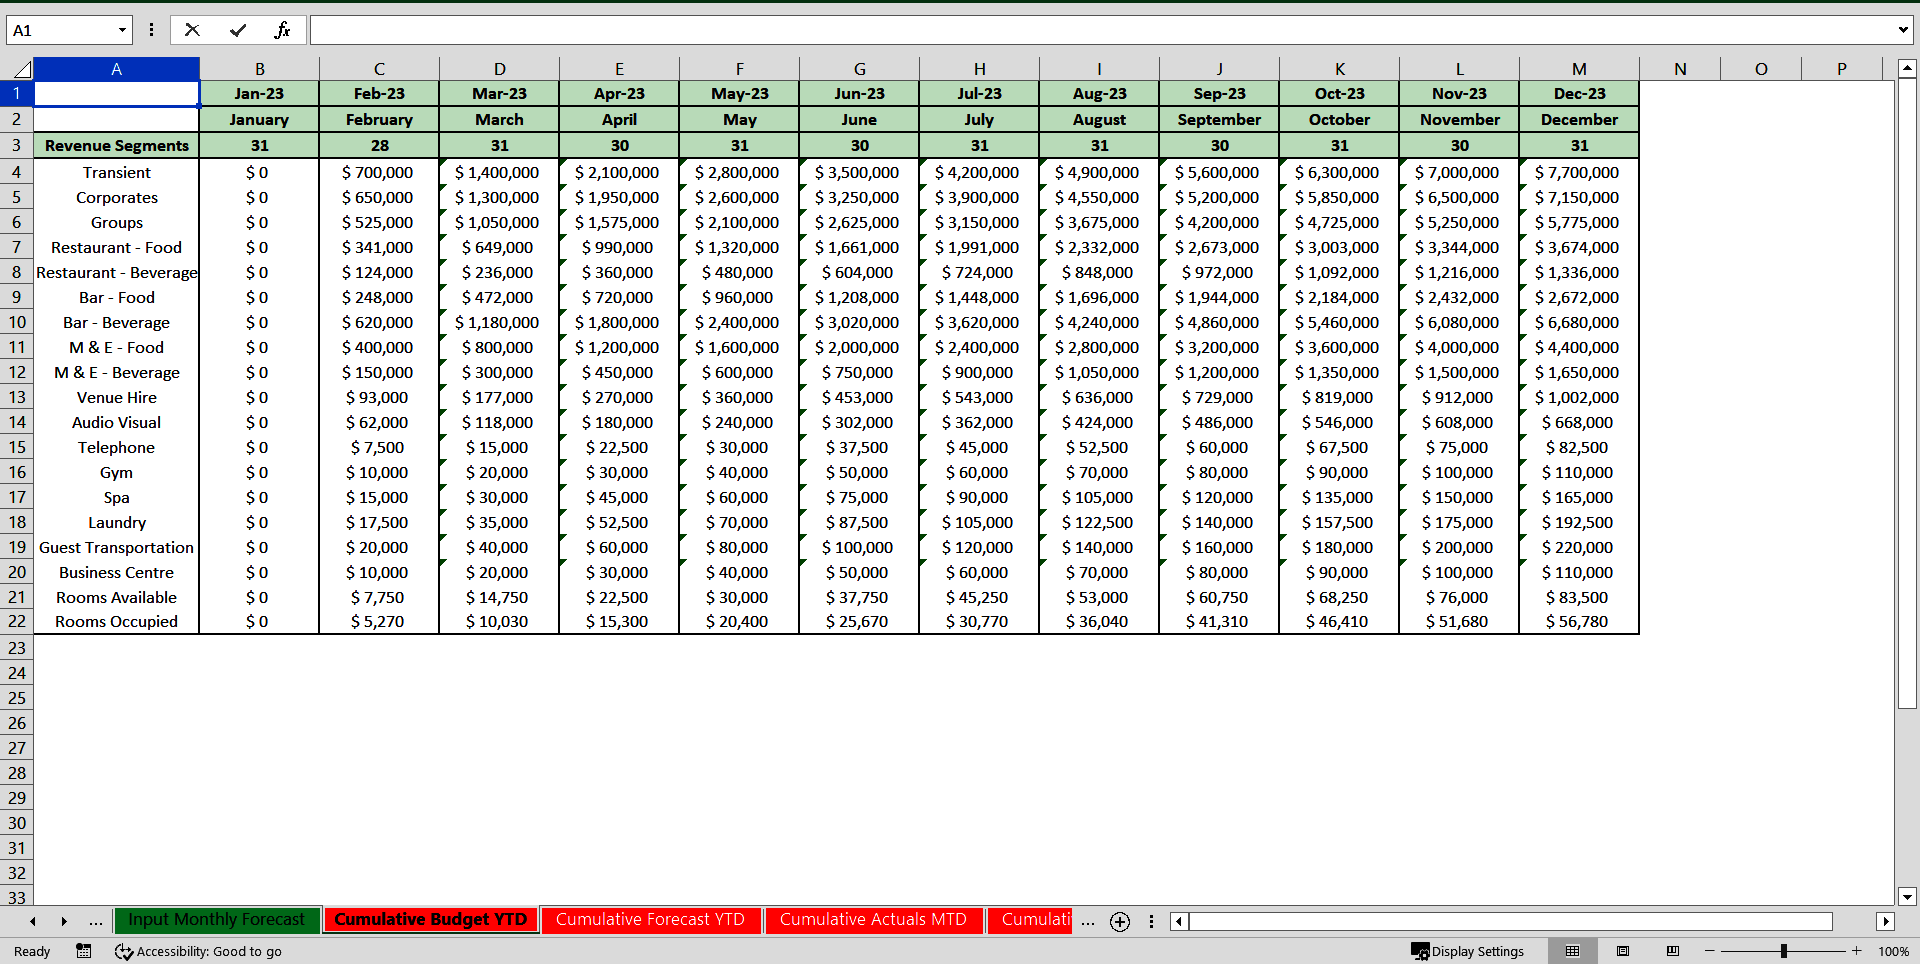Switch to Normal view
Viewport: 1920px width, 966px height.
[x=1572, y=951]
